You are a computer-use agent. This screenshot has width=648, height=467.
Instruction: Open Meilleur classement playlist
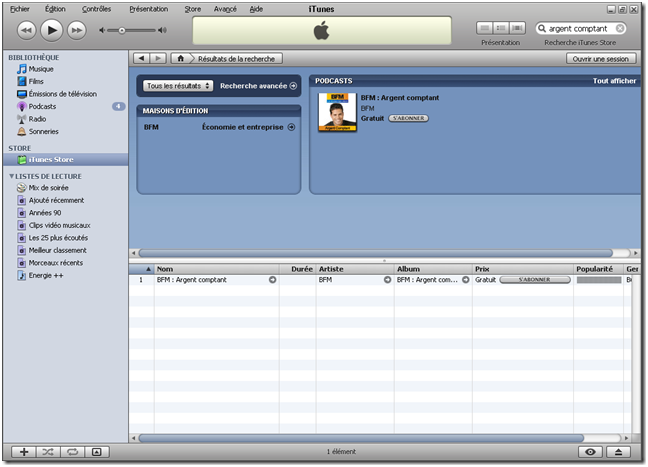tap(57, 250)
